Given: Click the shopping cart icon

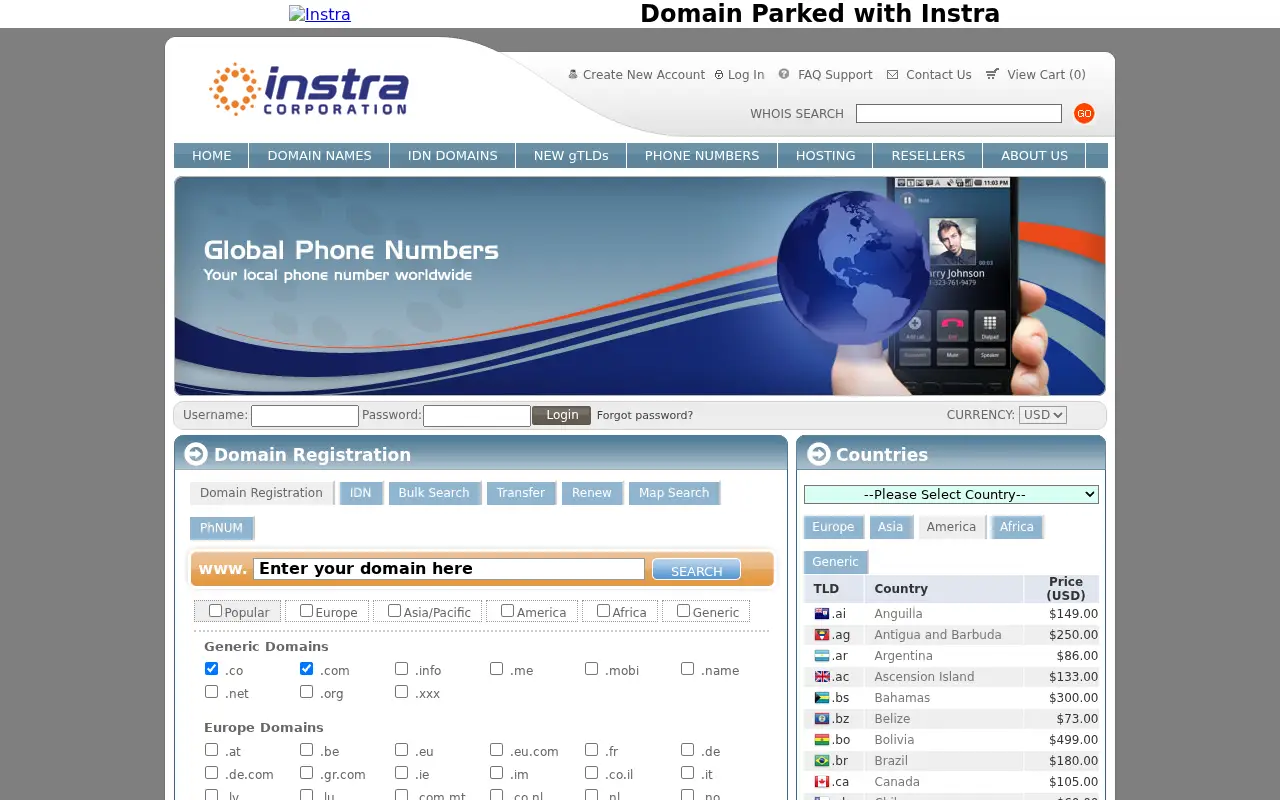Looking at the screenshot, I should click(992, 74).
